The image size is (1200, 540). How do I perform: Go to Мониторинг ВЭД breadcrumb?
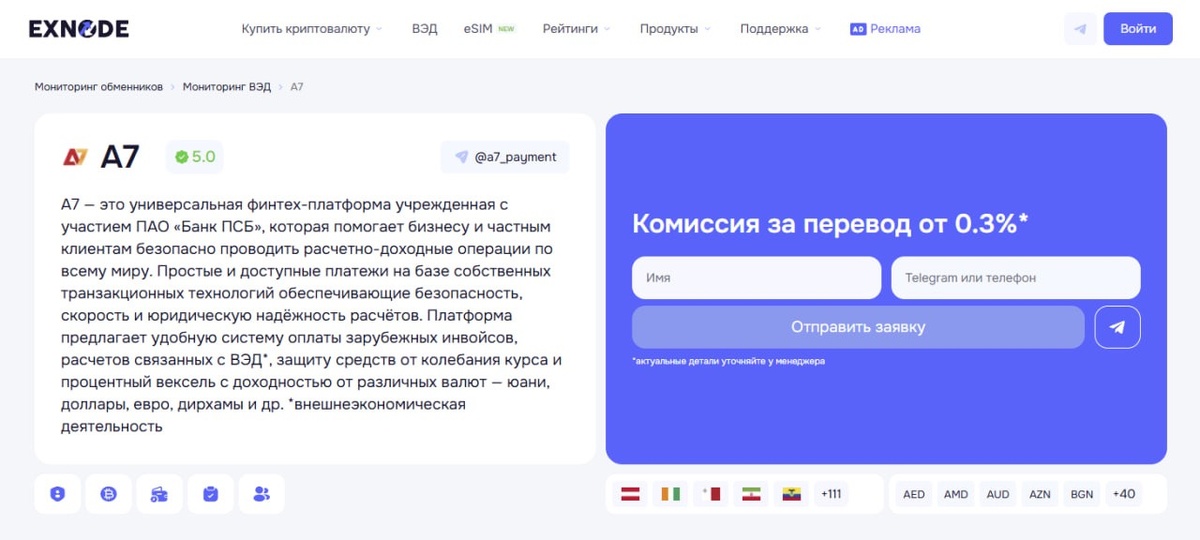tap(227, 87)
